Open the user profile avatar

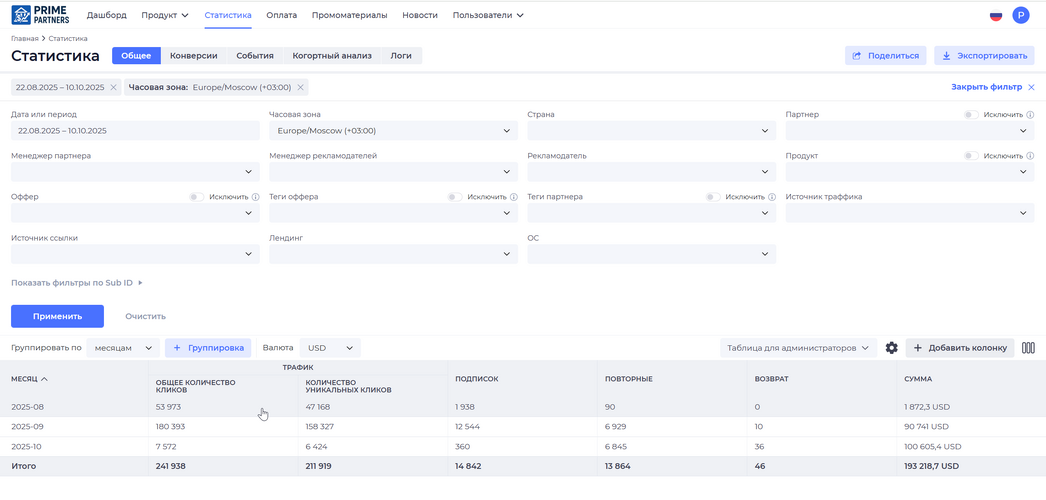click(1020, 15)
